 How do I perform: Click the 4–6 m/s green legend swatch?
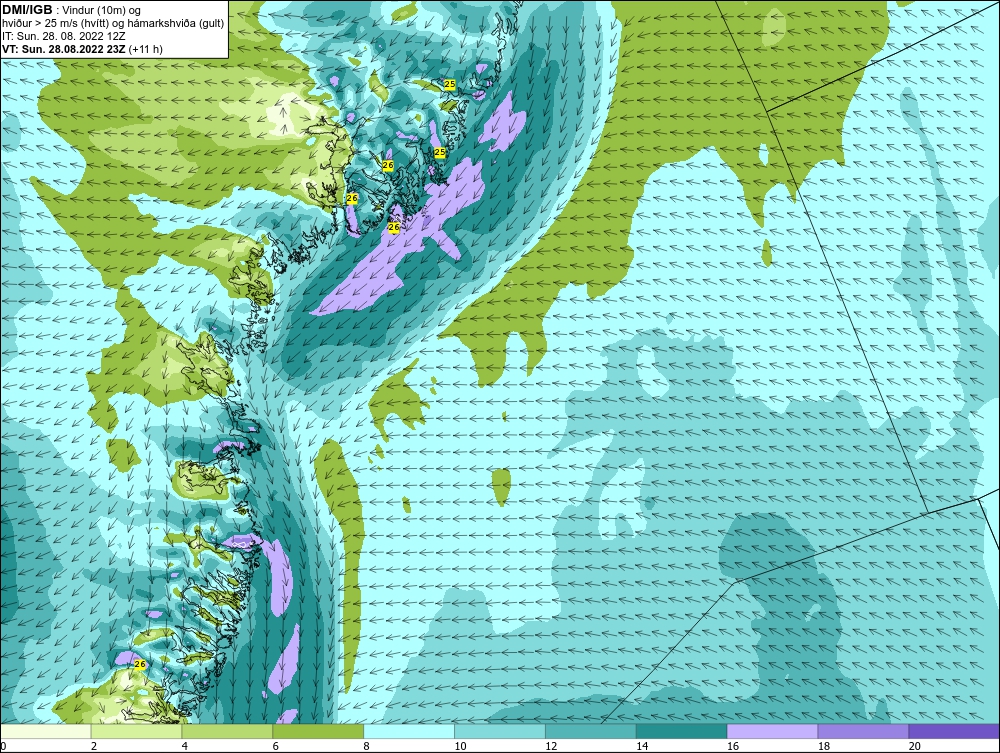[227, 731]
